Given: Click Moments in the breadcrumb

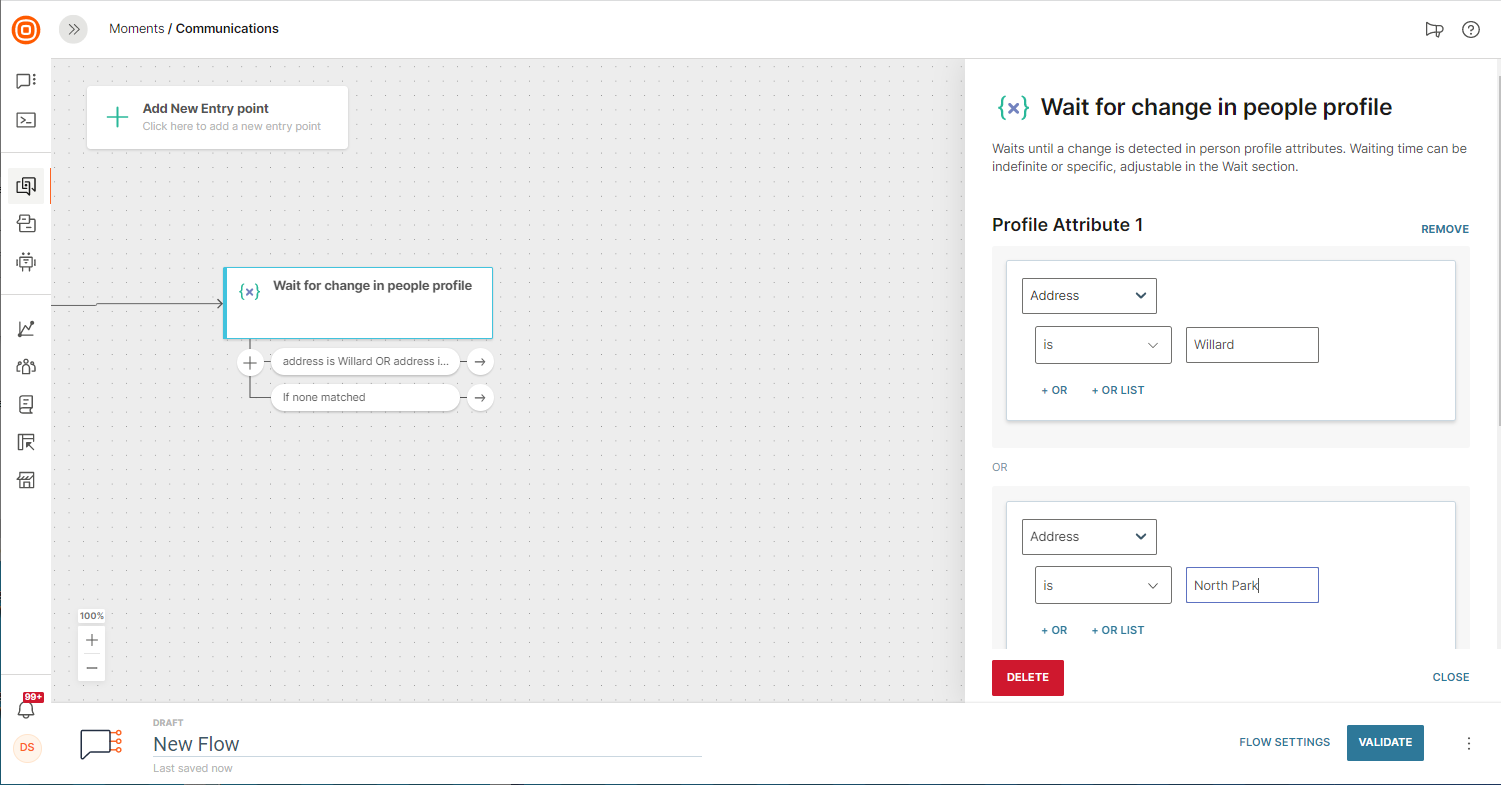Looking at the screenshot, I should 136,29.
